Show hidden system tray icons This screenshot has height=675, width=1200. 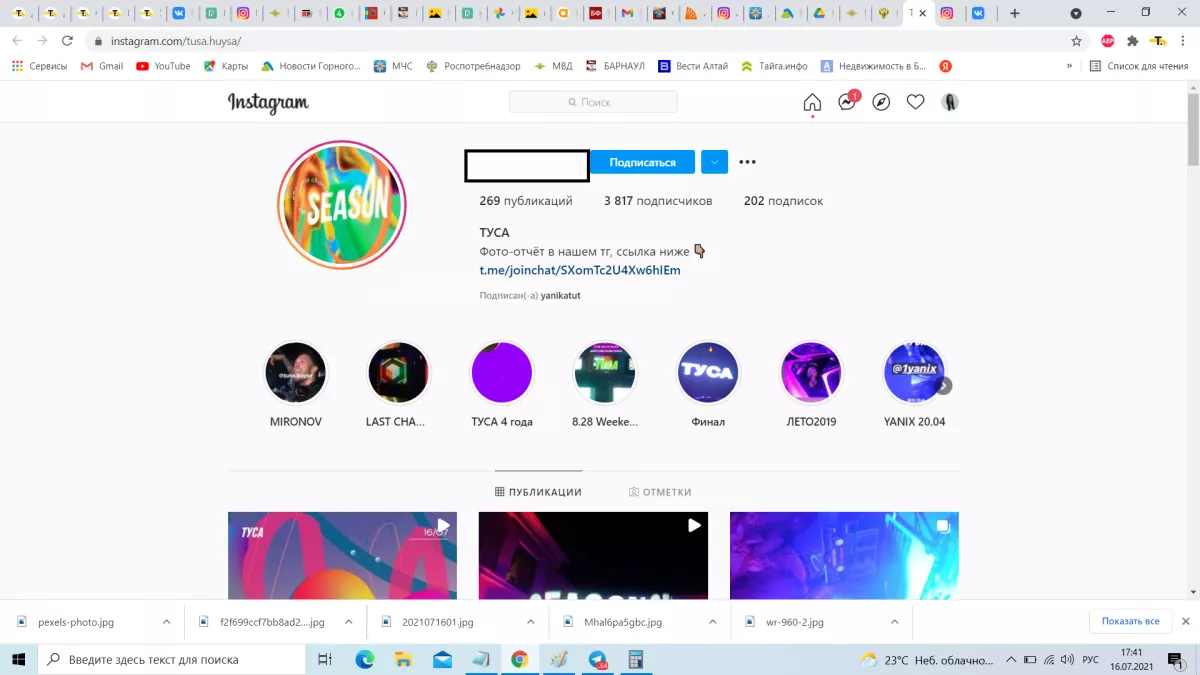click(1009, 660)
